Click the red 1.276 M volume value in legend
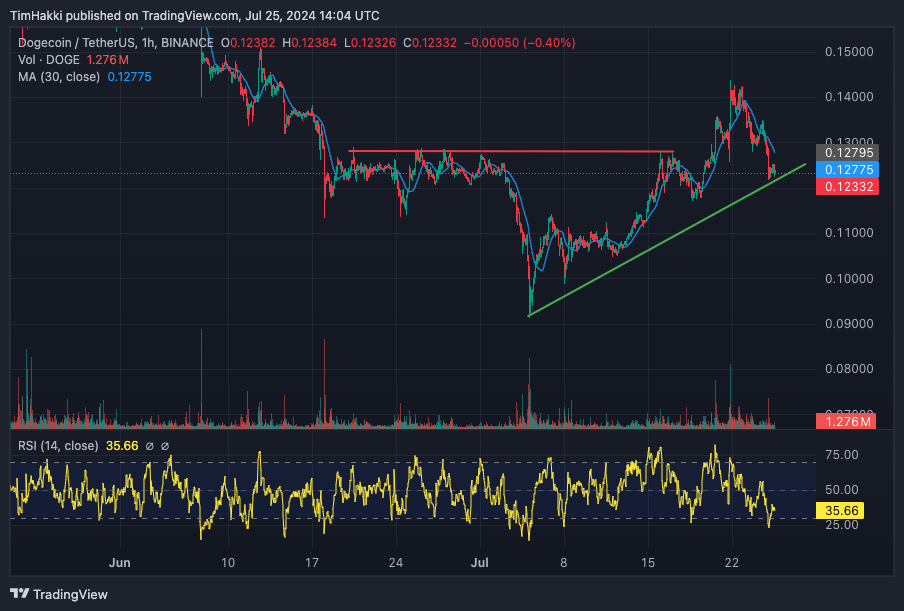This screenshot has height=611, width=904. click(x=107, y=60)
